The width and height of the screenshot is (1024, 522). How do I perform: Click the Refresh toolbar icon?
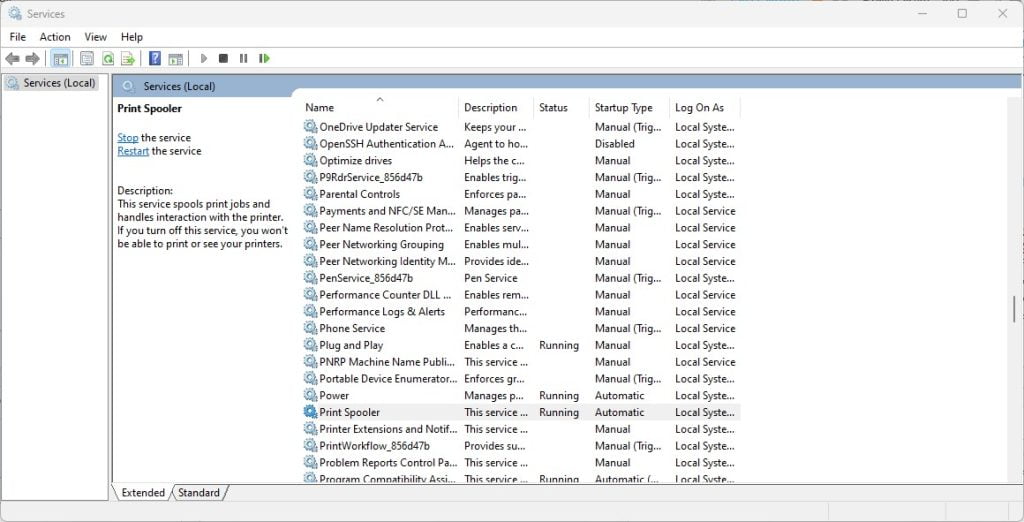[x=107, y=59]
